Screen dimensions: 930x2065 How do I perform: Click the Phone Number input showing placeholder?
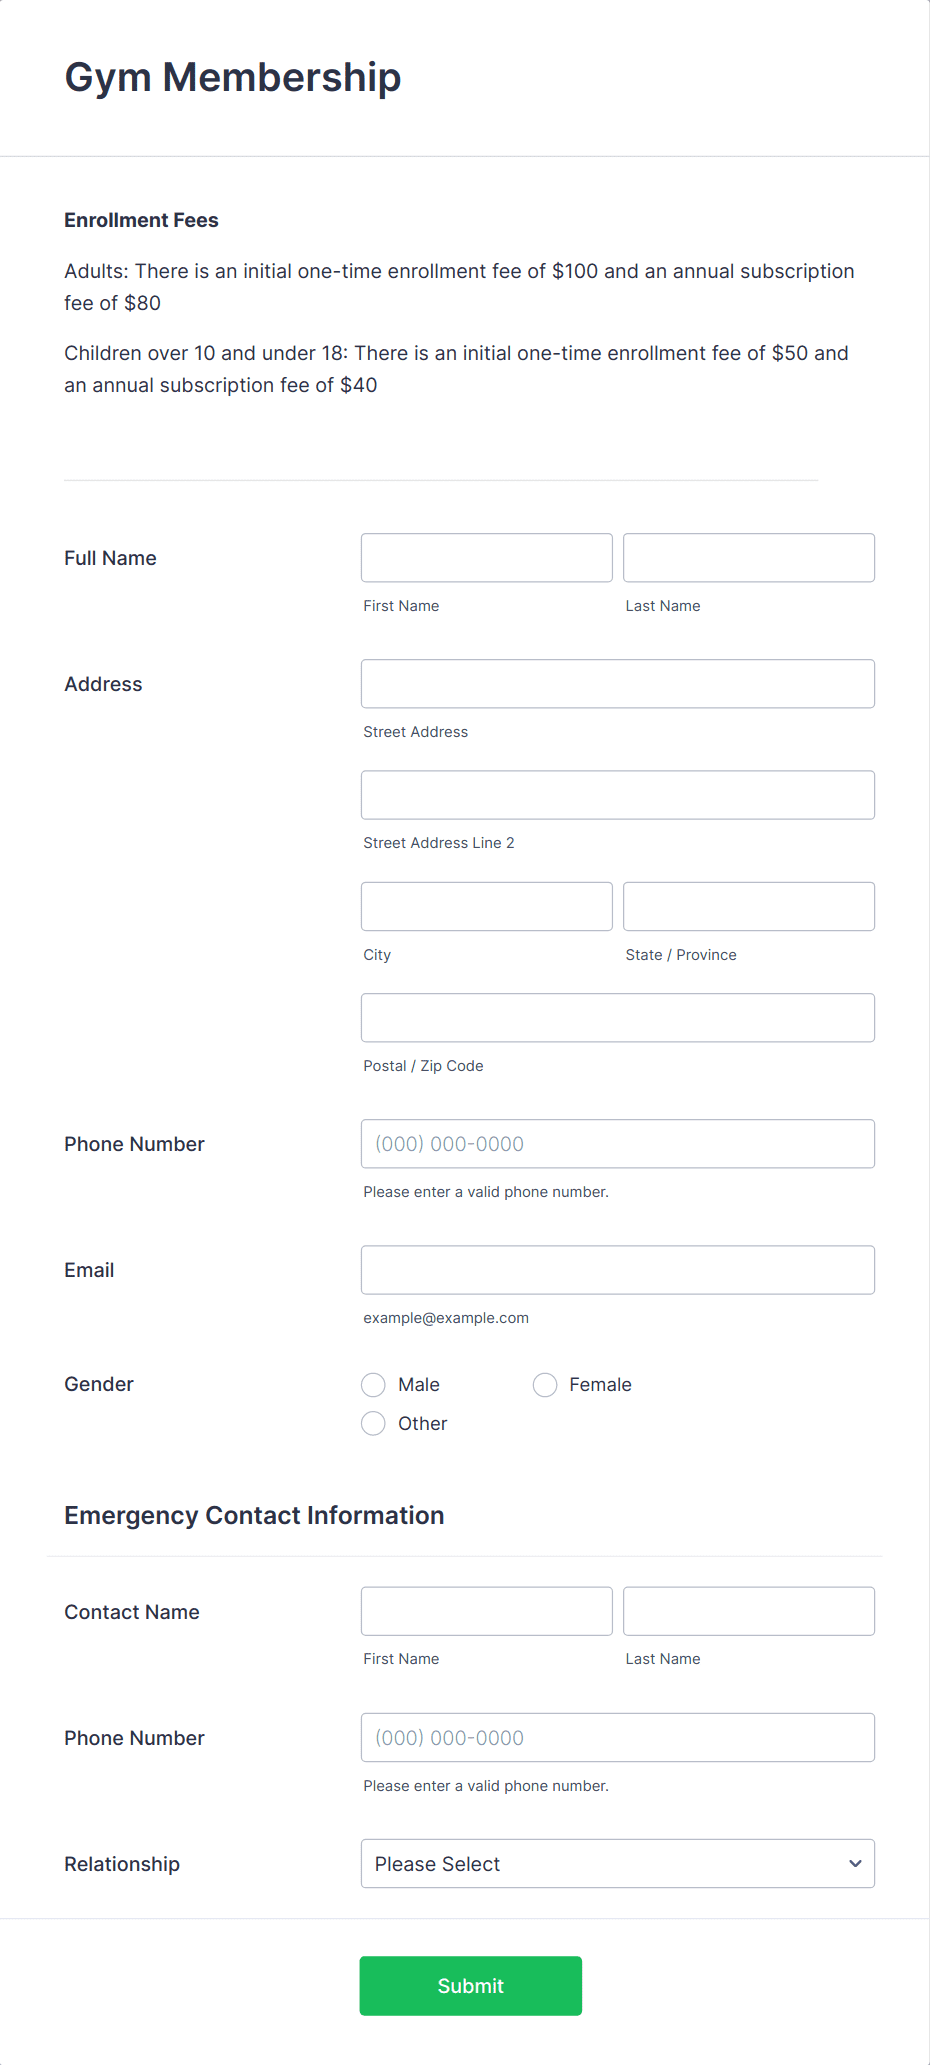click(617, 1143)
